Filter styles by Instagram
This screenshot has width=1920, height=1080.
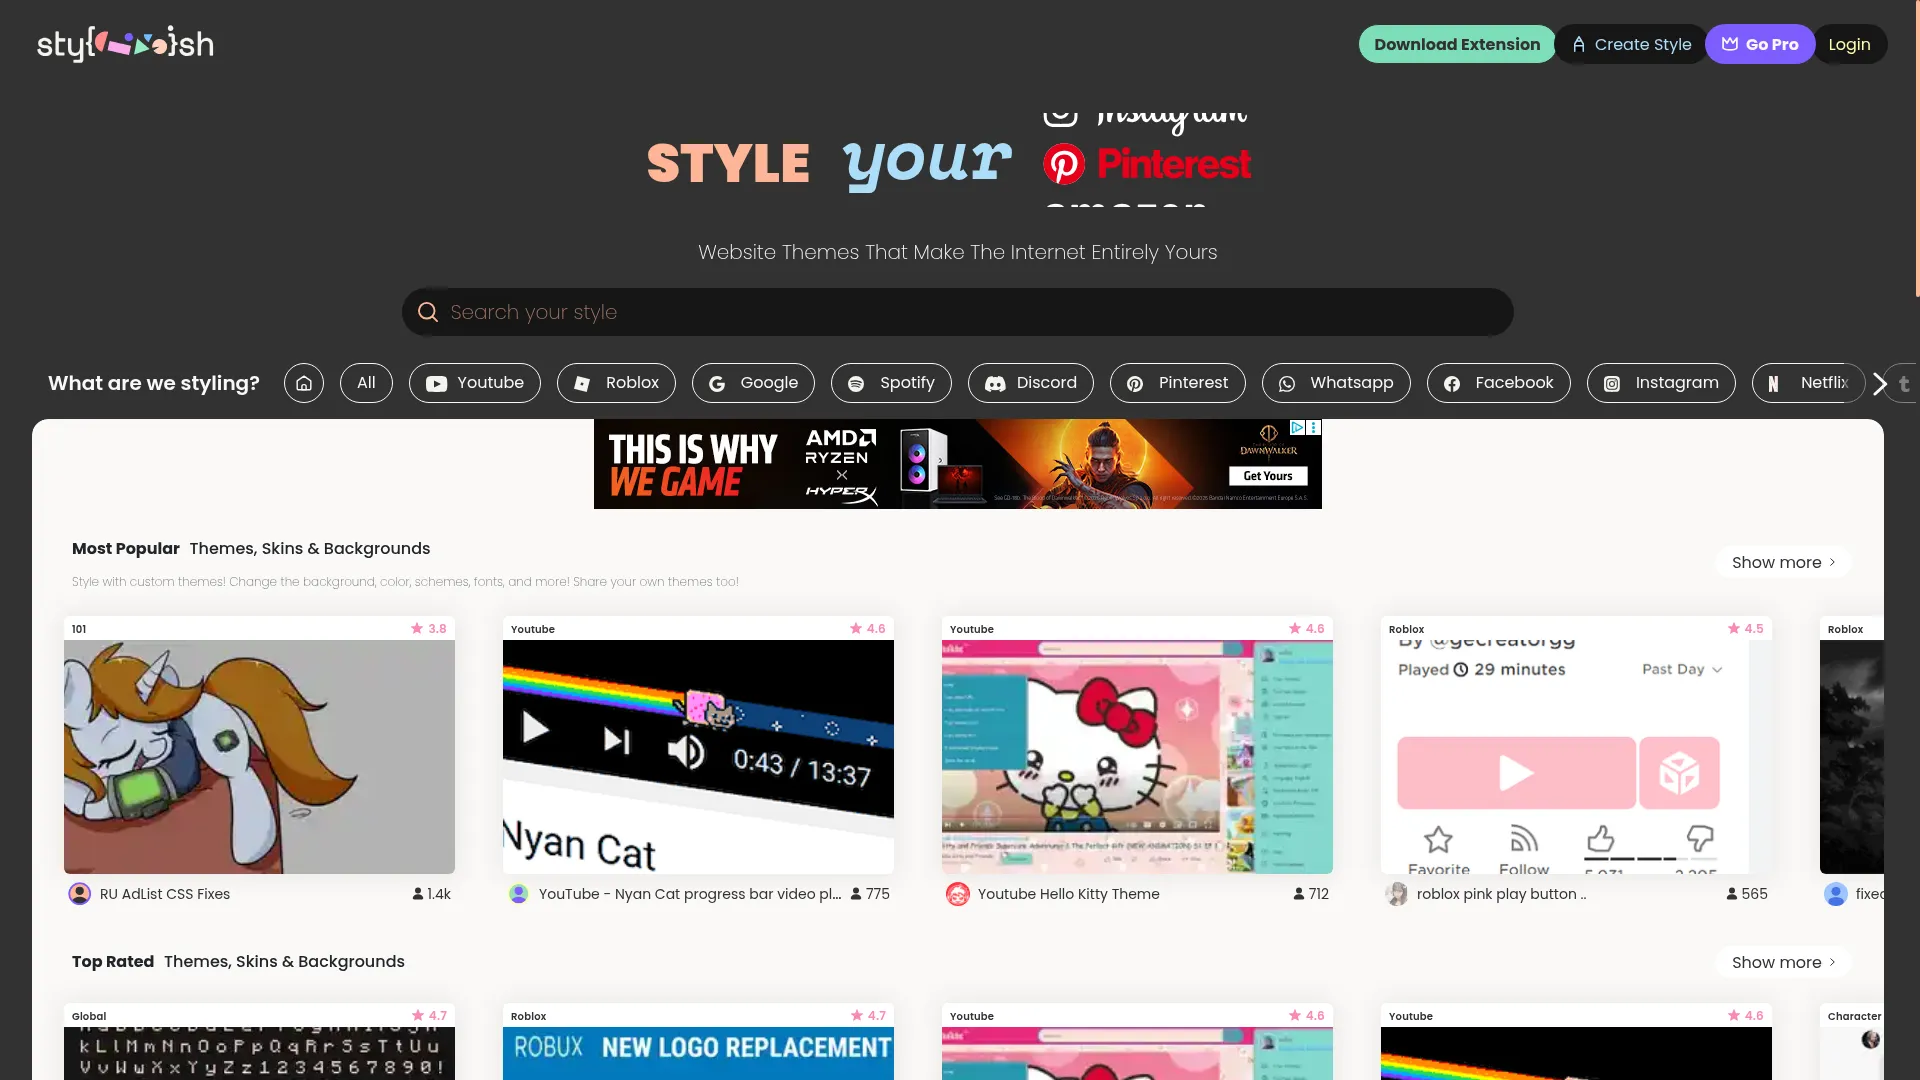[x=1661, y=383]
